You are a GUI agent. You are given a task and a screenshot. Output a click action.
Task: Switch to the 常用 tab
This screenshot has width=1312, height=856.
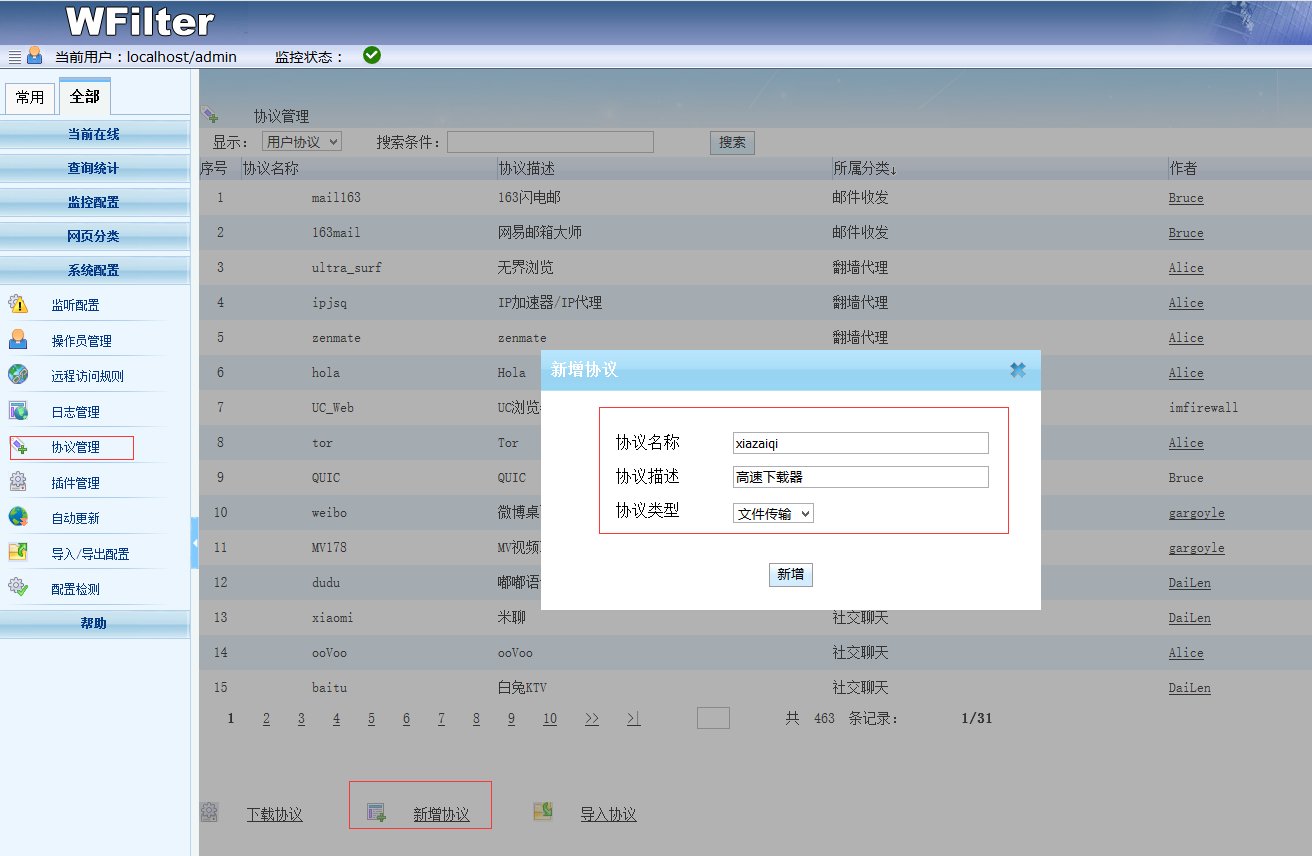coord(30,98)
